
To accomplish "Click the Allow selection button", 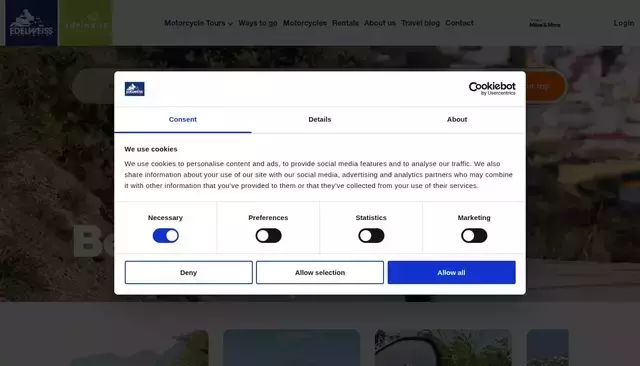I will pos(320,272).
